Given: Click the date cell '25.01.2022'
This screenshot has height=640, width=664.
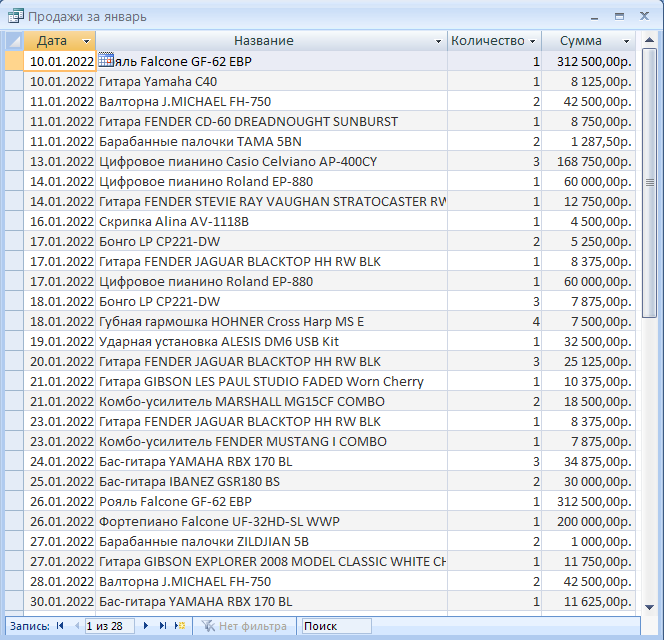Looking at the screenshot, I should (60, 482).
